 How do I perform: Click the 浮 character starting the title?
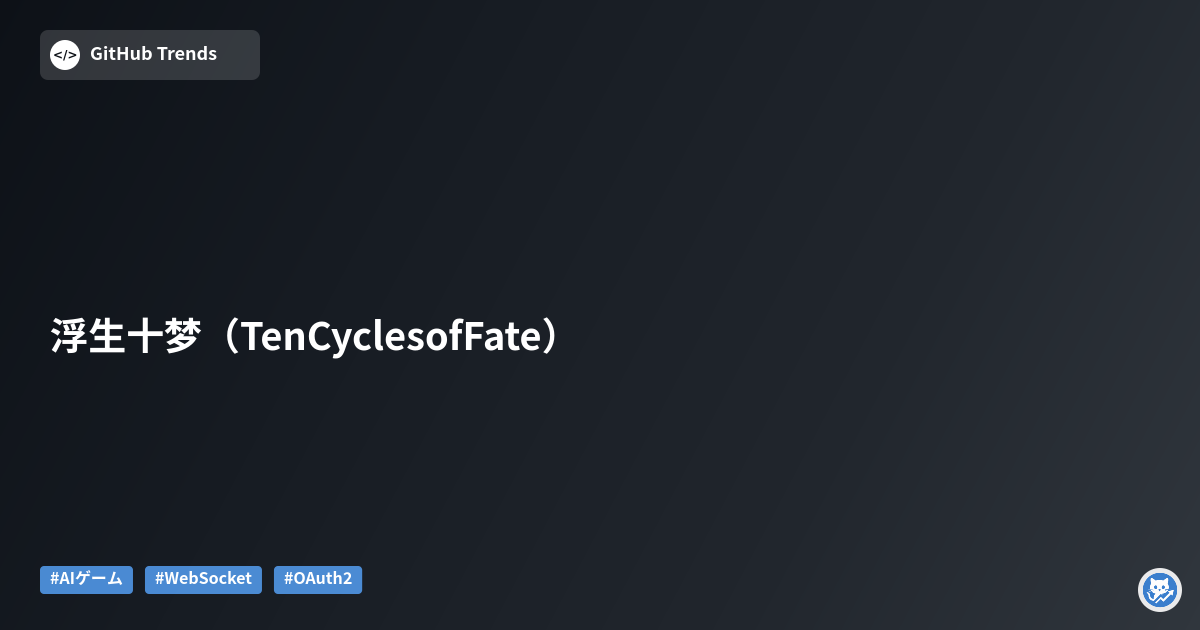coord(67,337)
